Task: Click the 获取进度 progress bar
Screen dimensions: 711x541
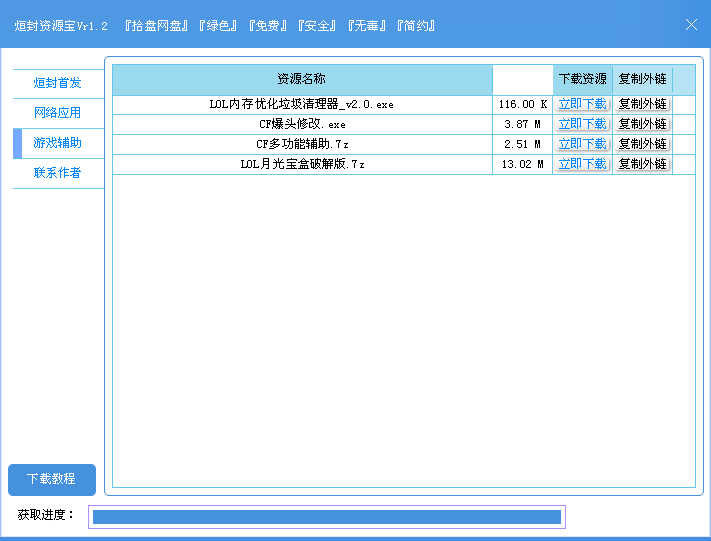Action: tap(327, 517)
